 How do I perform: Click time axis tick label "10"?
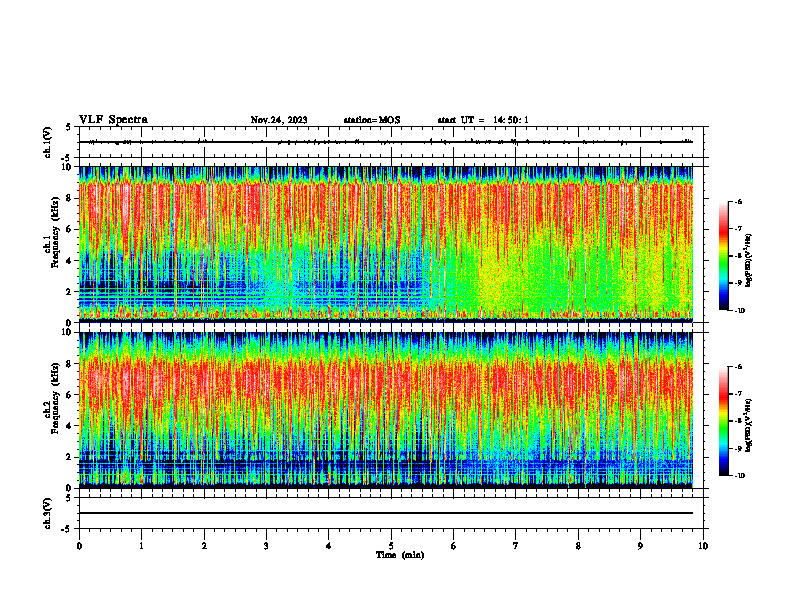pos(703,546)
